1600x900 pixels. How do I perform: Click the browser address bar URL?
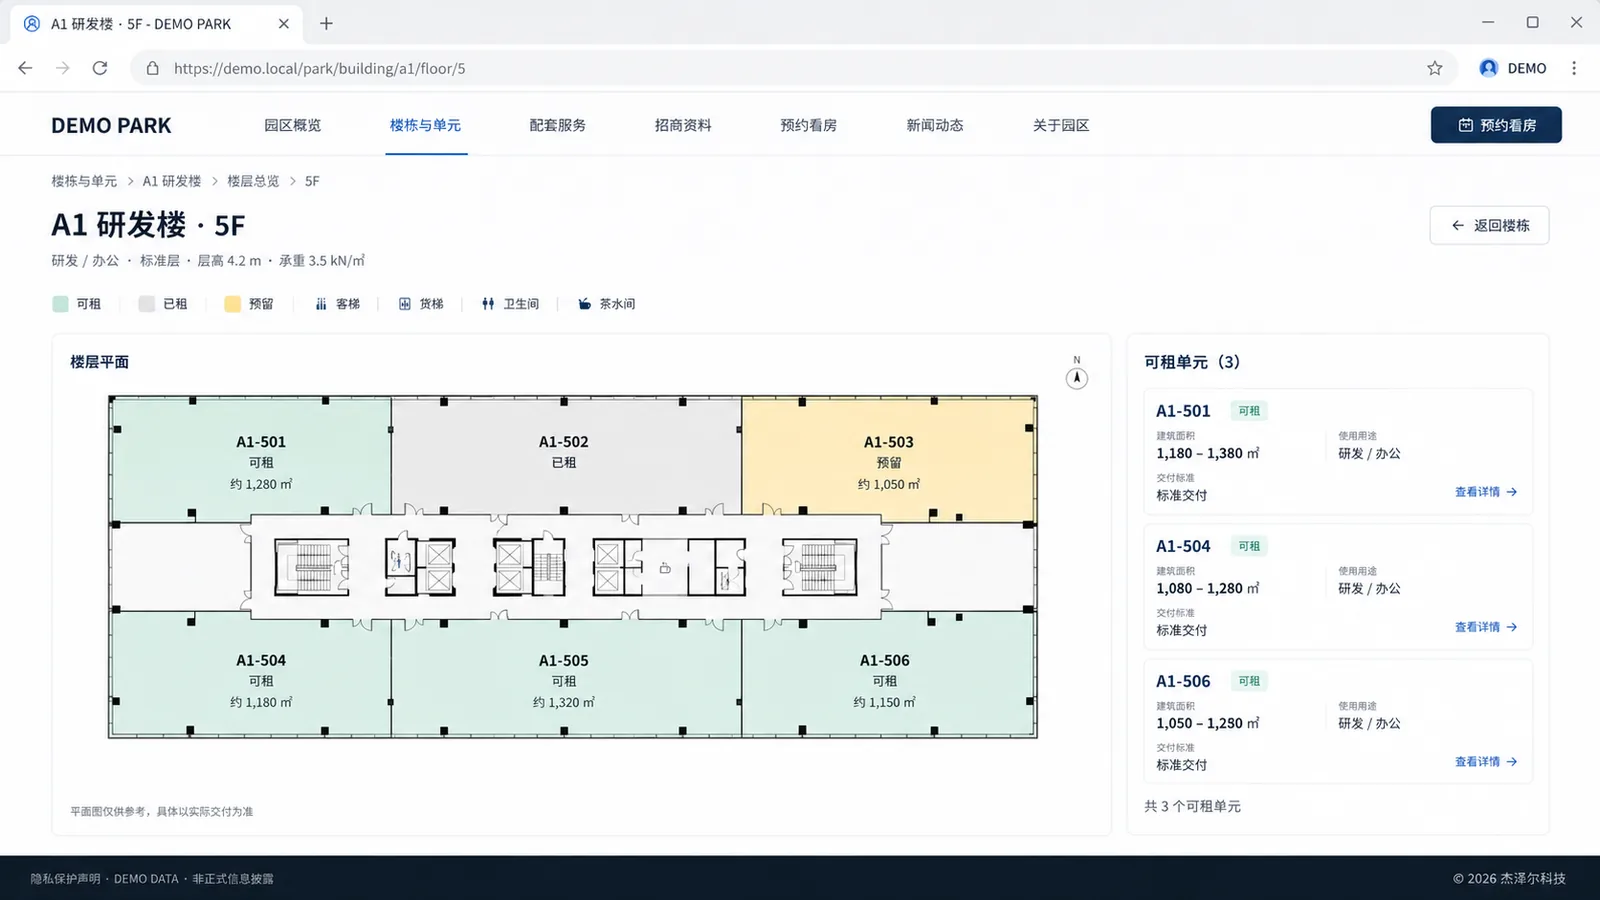[319, 68]
